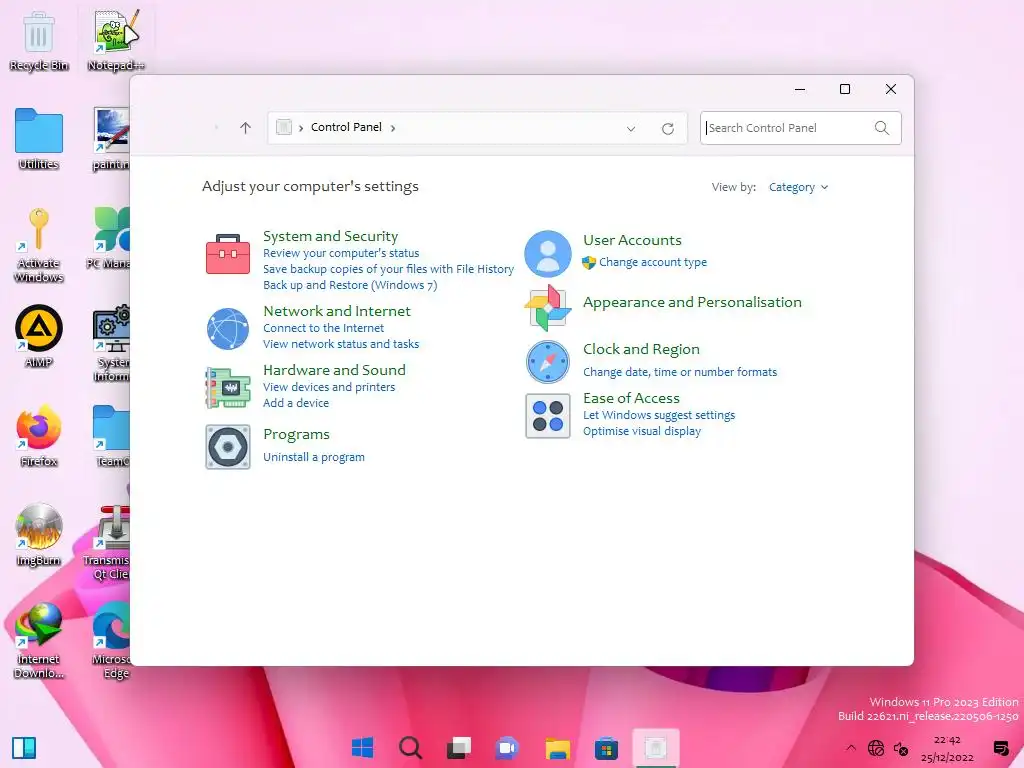1024x768 pixels.
Task: Click the Network and Internet globe icon
Action: pyautogui.click(x=228, y=329)
